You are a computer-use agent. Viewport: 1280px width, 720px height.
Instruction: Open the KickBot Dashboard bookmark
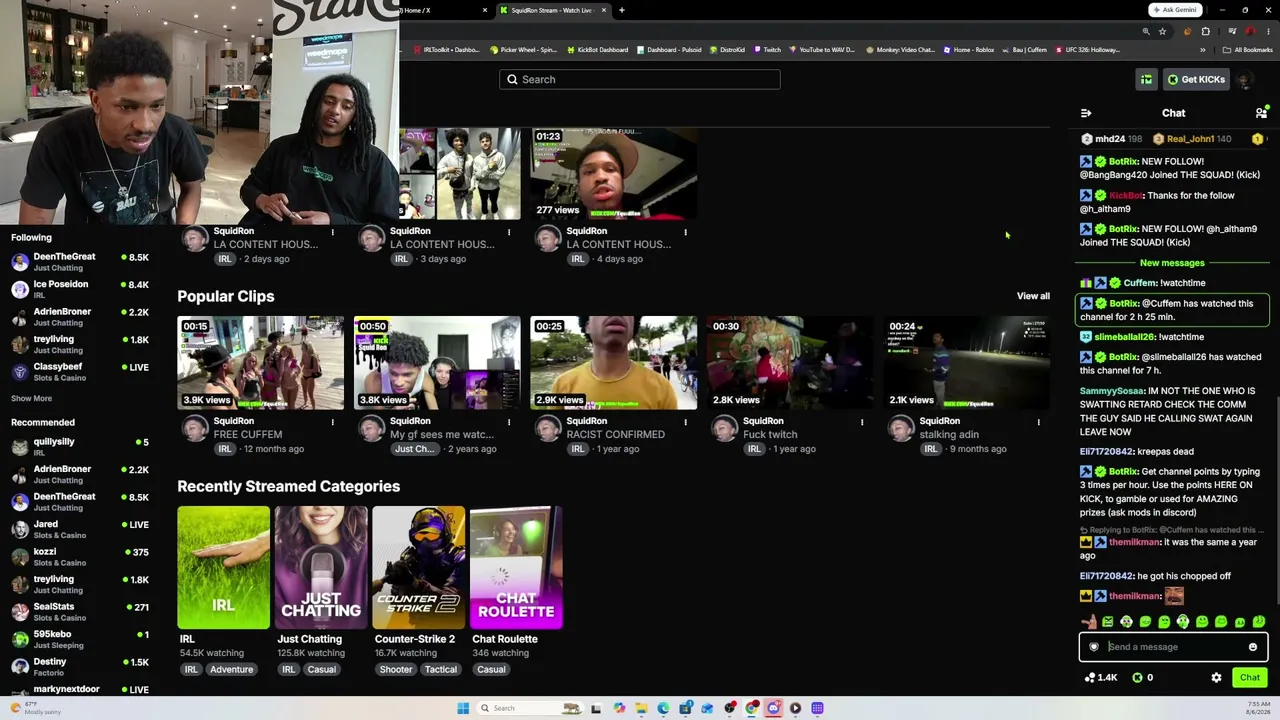[x=598, y=50]
